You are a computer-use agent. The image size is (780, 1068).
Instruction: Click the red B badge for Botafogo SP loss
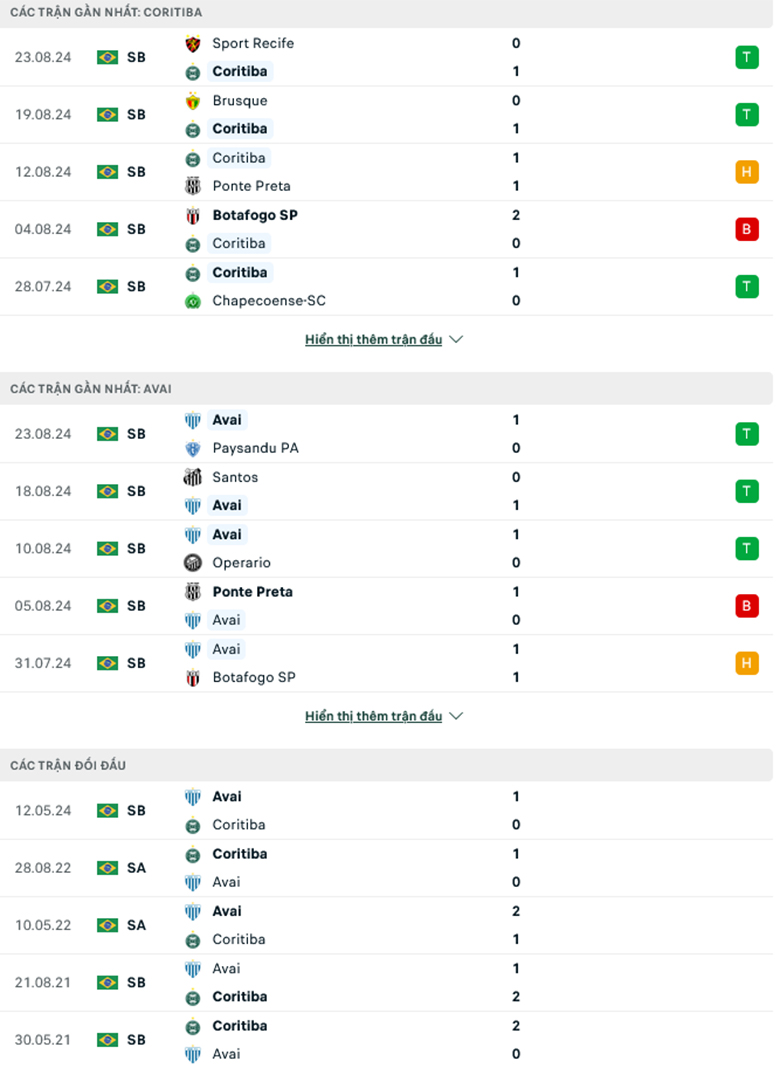pos(747,229)
